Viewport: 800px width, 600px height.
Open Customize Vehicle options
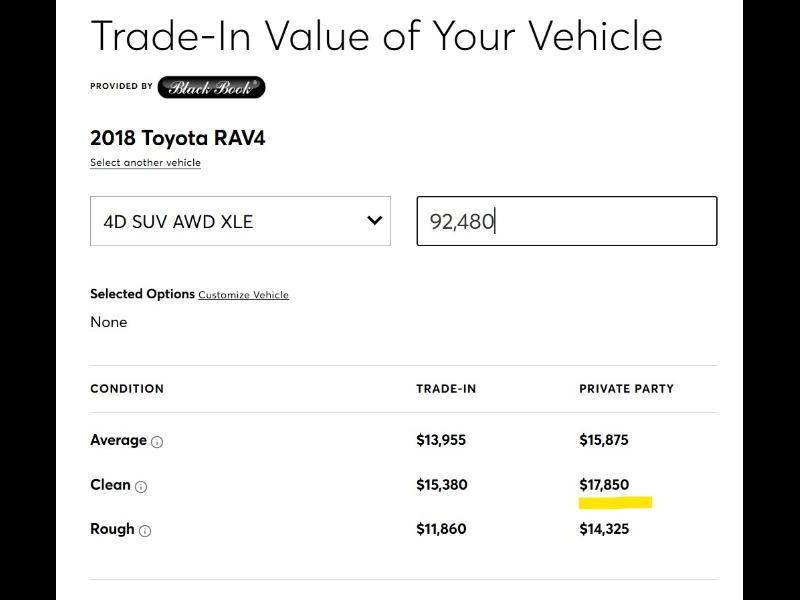coord(243,294)
